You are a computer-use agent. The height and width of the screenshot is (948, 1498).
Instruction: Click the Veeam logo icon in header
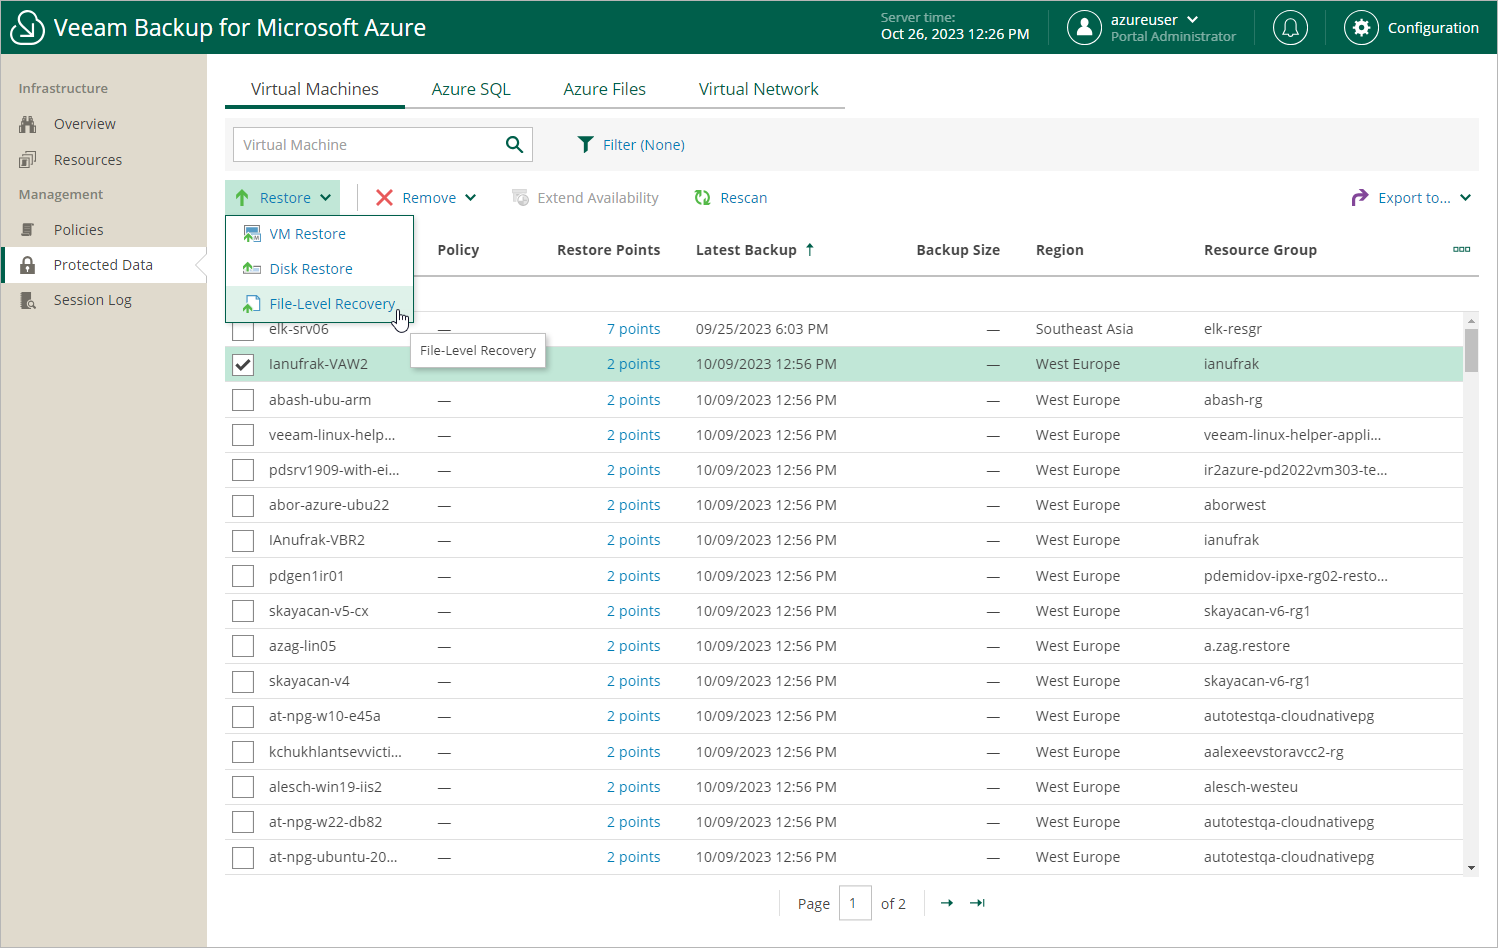(x=27, y=28)
